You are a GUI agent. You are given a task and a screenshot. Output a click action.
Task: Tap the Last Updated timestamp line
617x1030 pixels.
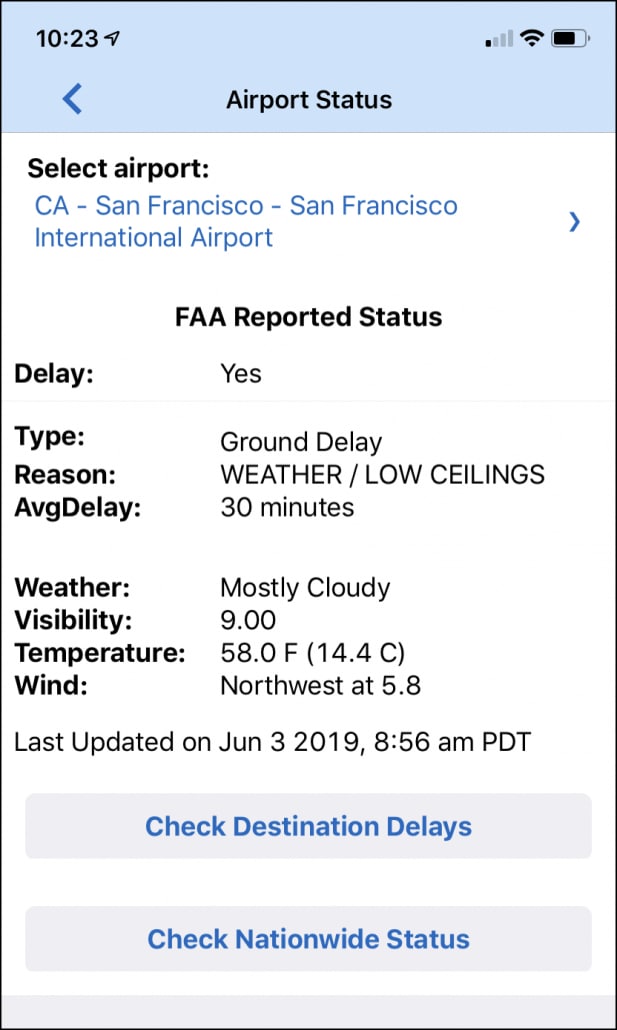tap(272, 742)
